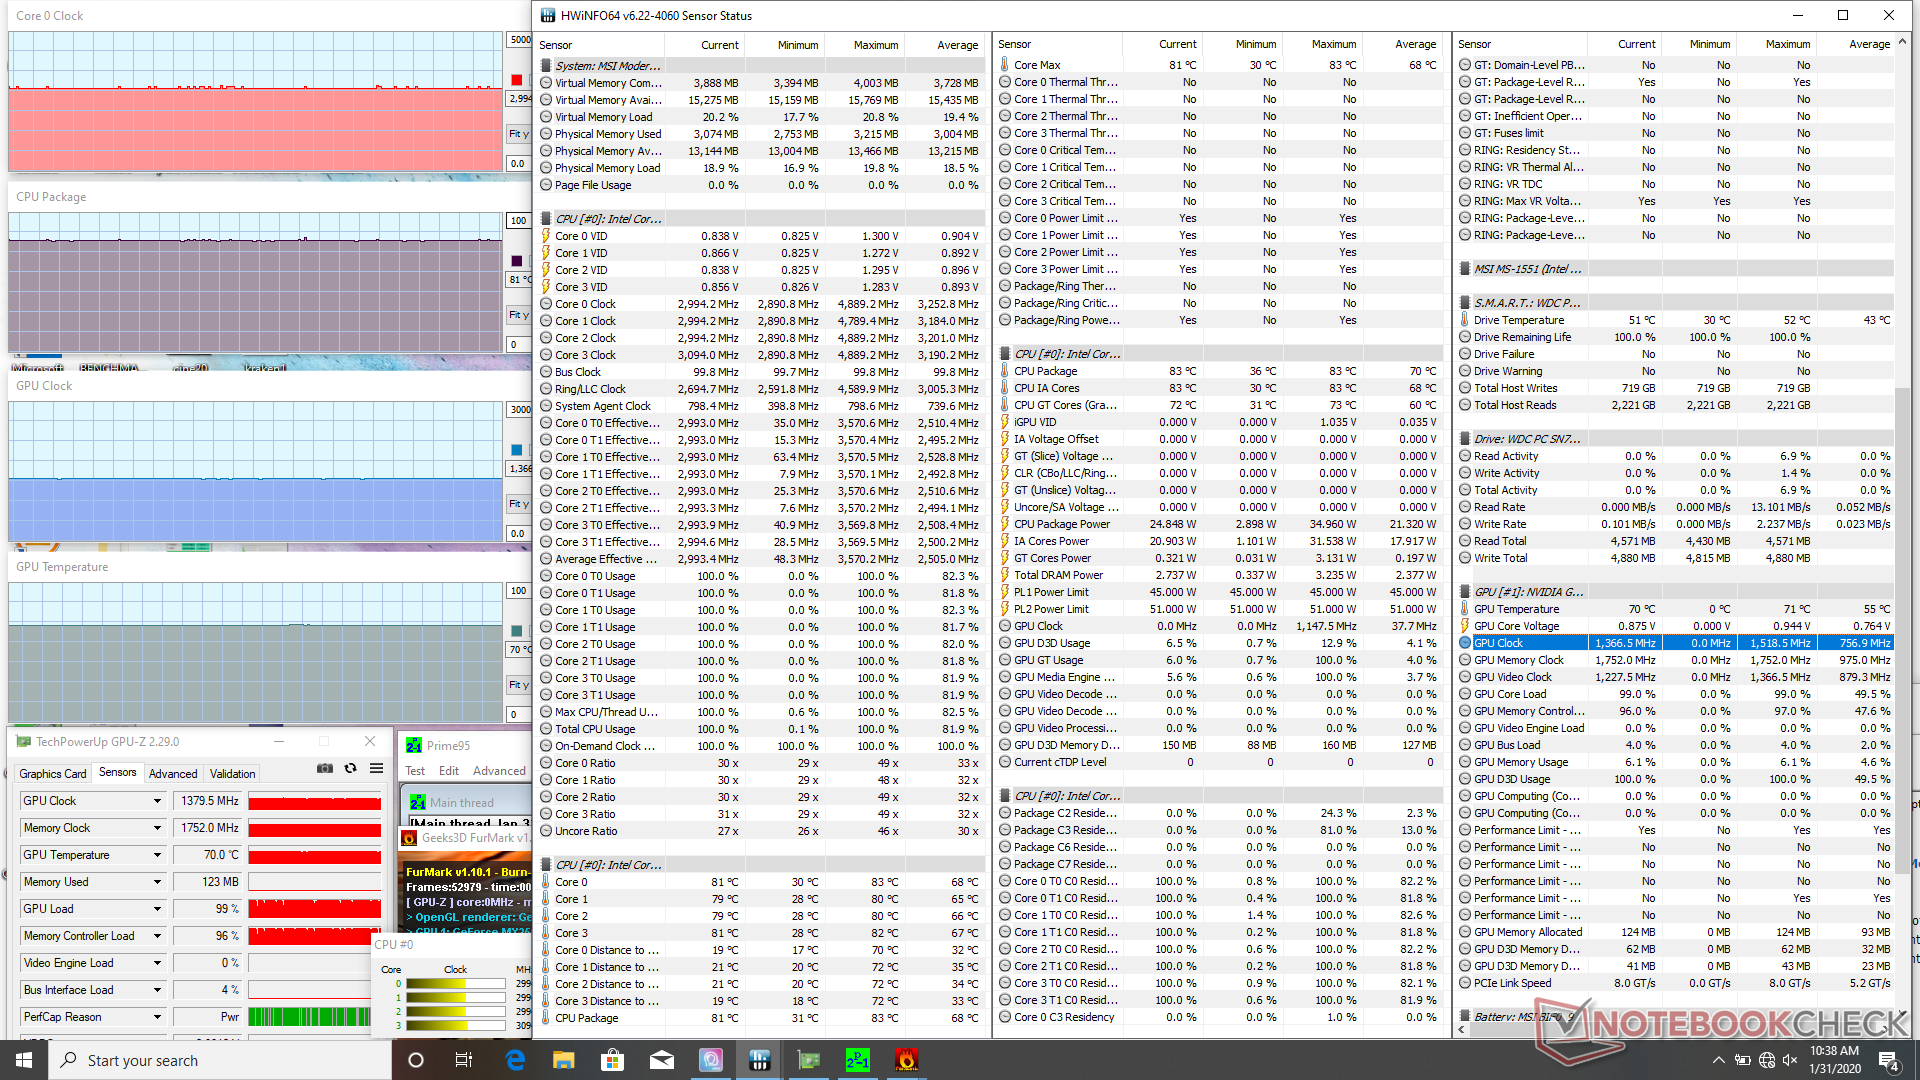Viewport: 1920px width, 1080px height.
Task: Open the PerfCap Reason dropdown in GPU-Z
Action: (x=157, y=1017)
